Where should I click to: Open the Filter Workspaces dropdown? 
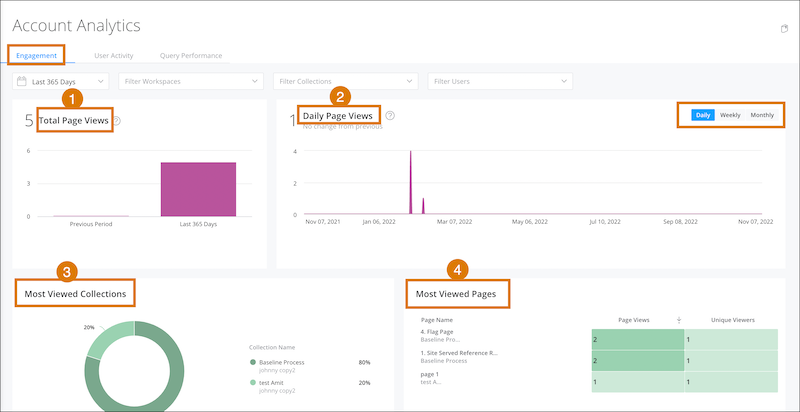click(191, 81)
